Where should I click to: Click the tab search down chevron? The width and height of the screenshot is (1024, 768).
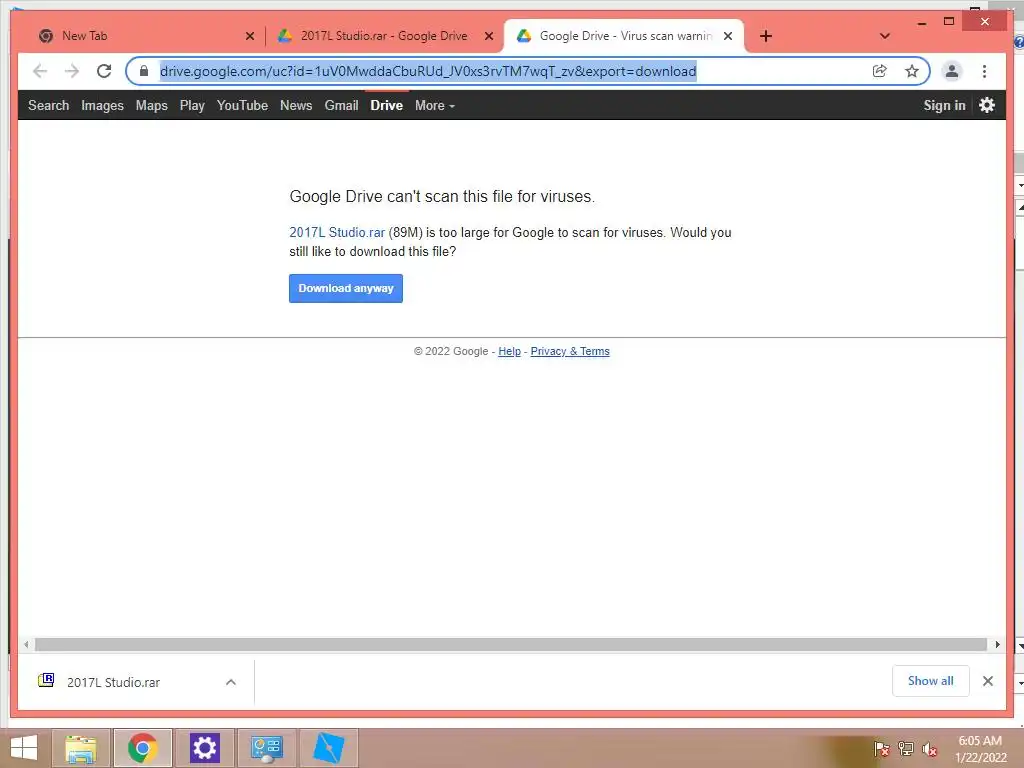pyautogui.click(x=885, y=36)
